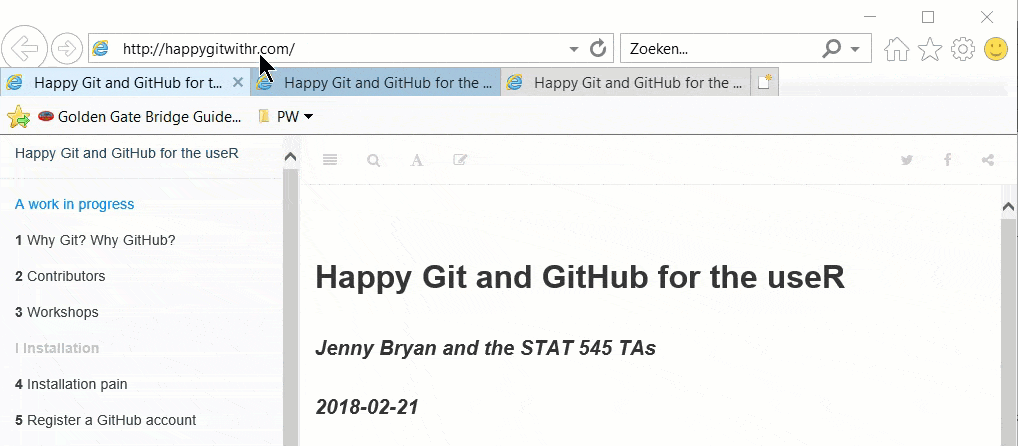Click the Add to favorites bar star icon

pyautogui.click(x=18, y=117)
